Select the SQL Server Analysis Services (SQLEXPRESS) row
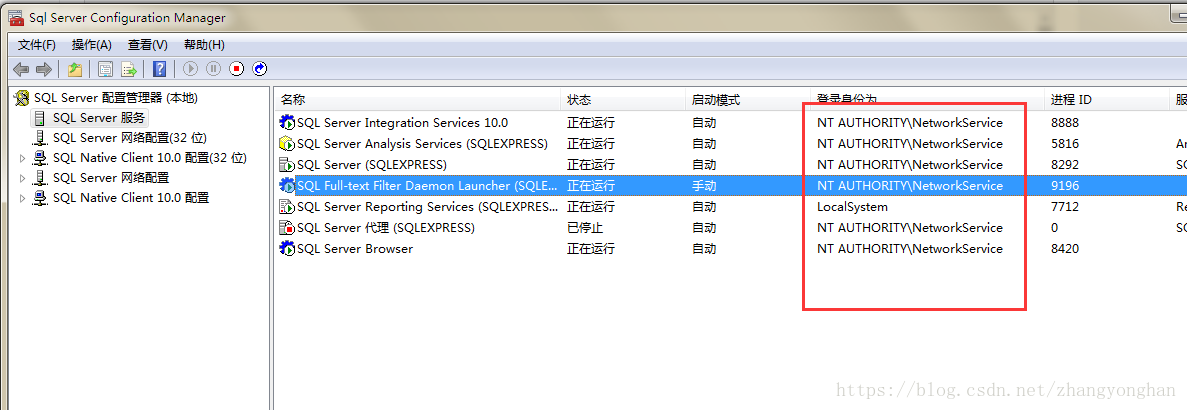Screen dimensions: 1187x410 422,144
